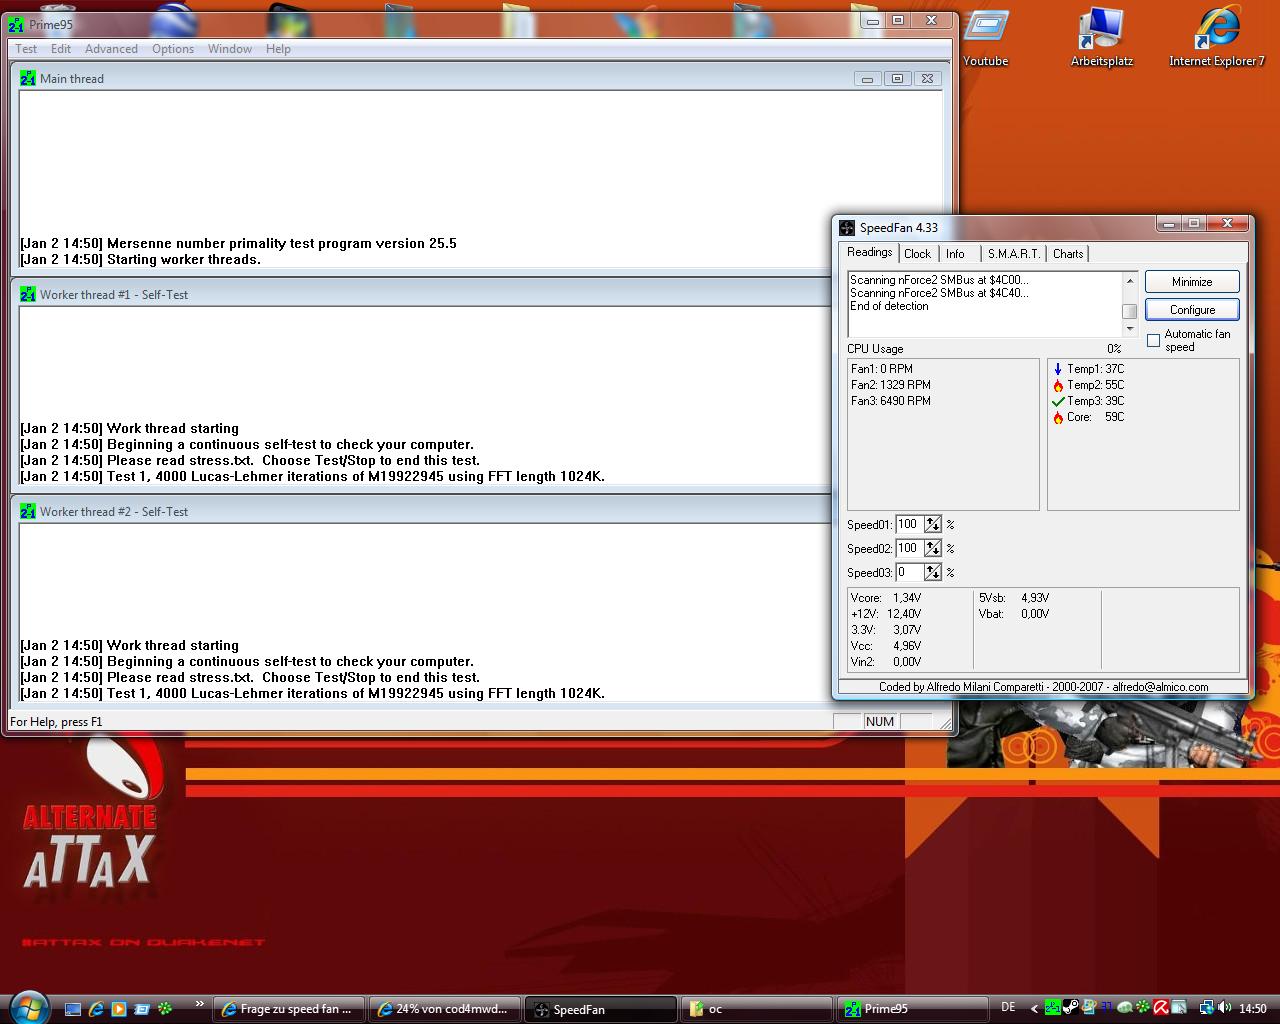Image resolution: width=1280 pixels, height=1024 pixels.
Task: Open the Help menu in Prime95
Action: [x=278, y=49]
